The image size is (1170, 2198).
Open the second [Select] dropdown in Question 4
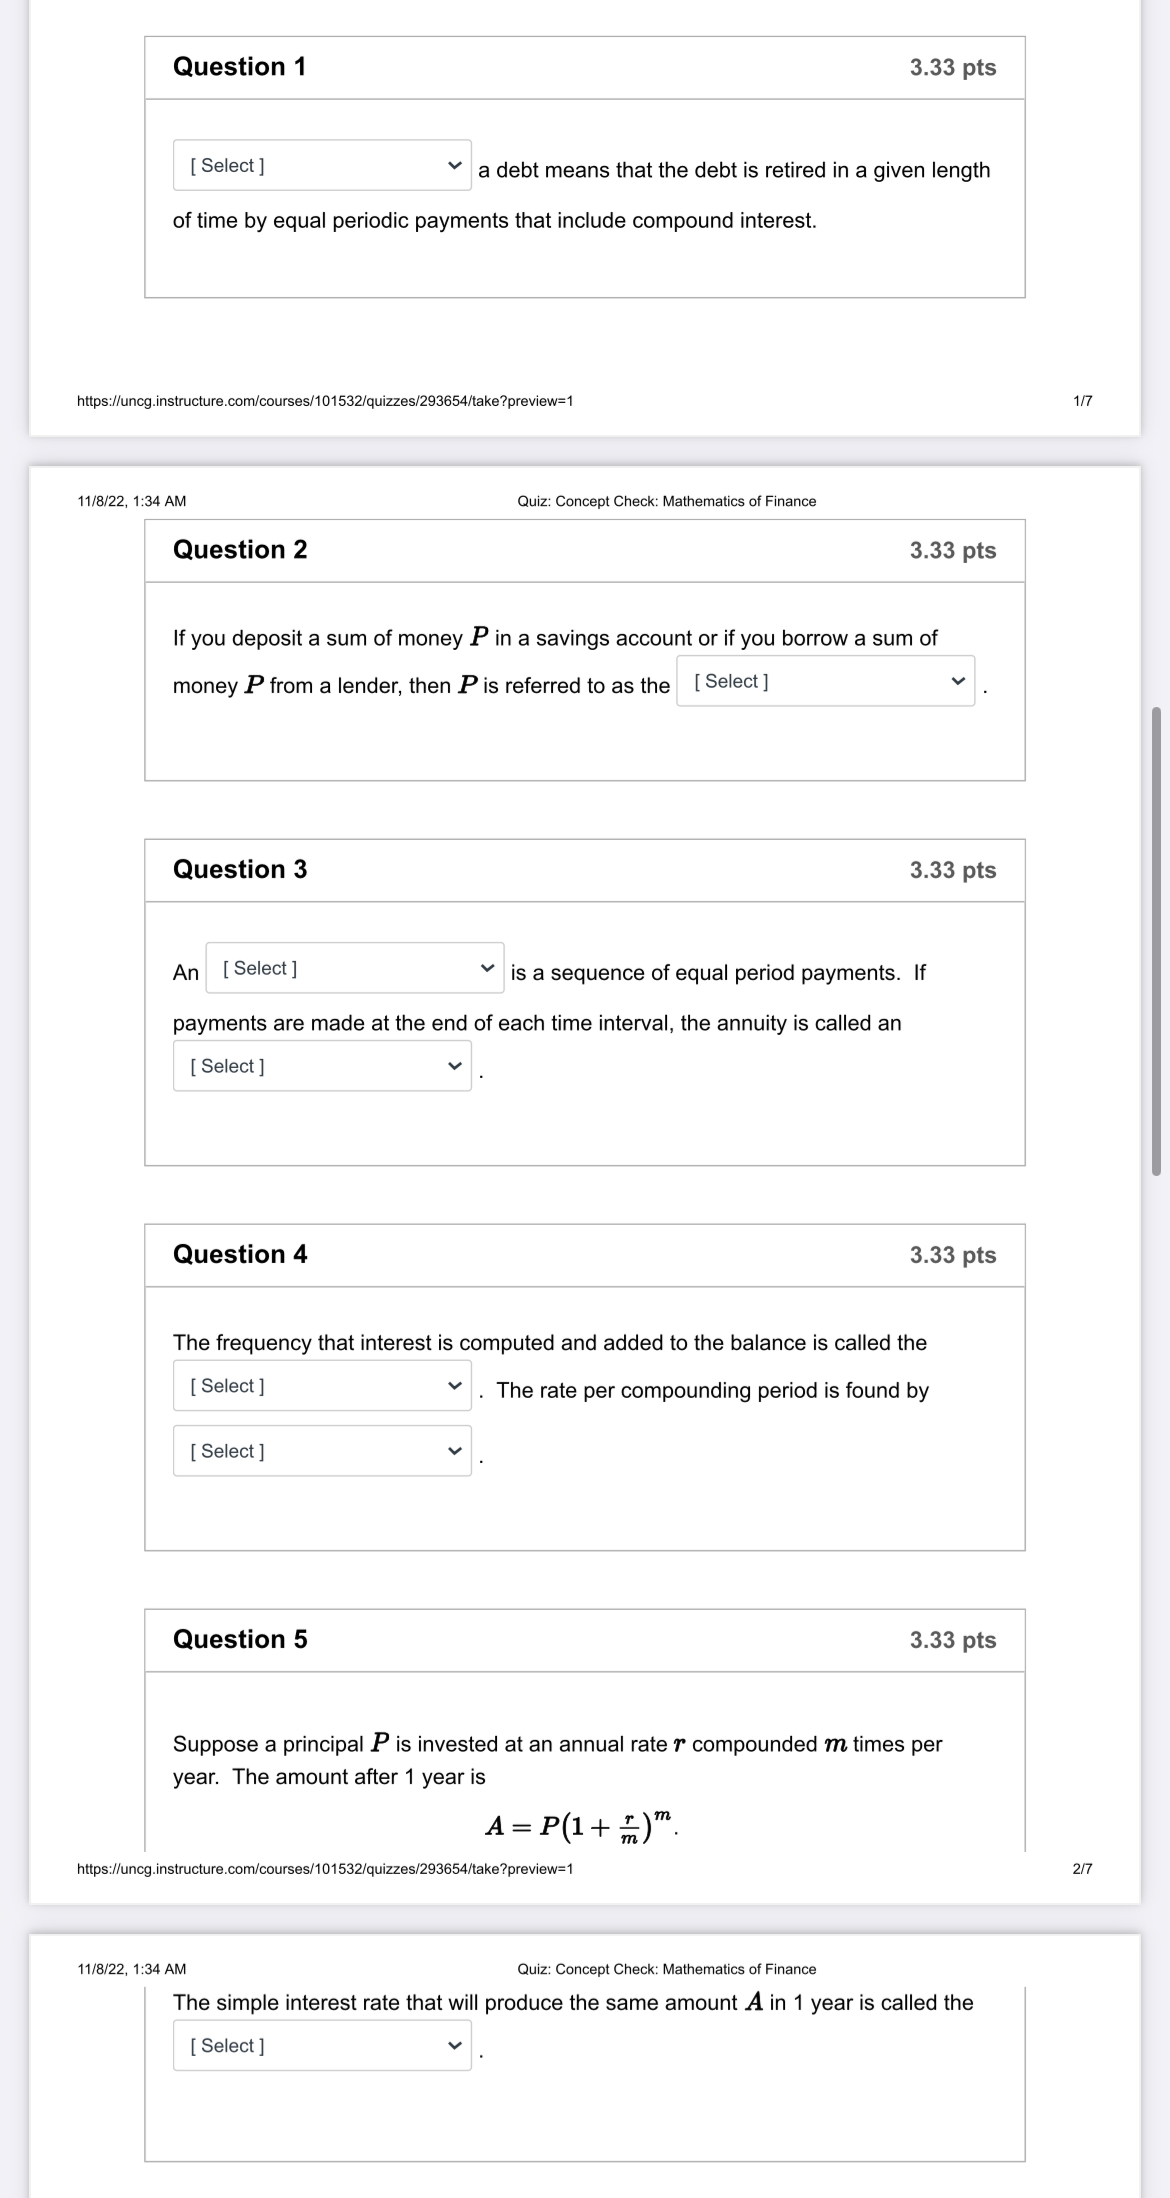click(322, 1452)
